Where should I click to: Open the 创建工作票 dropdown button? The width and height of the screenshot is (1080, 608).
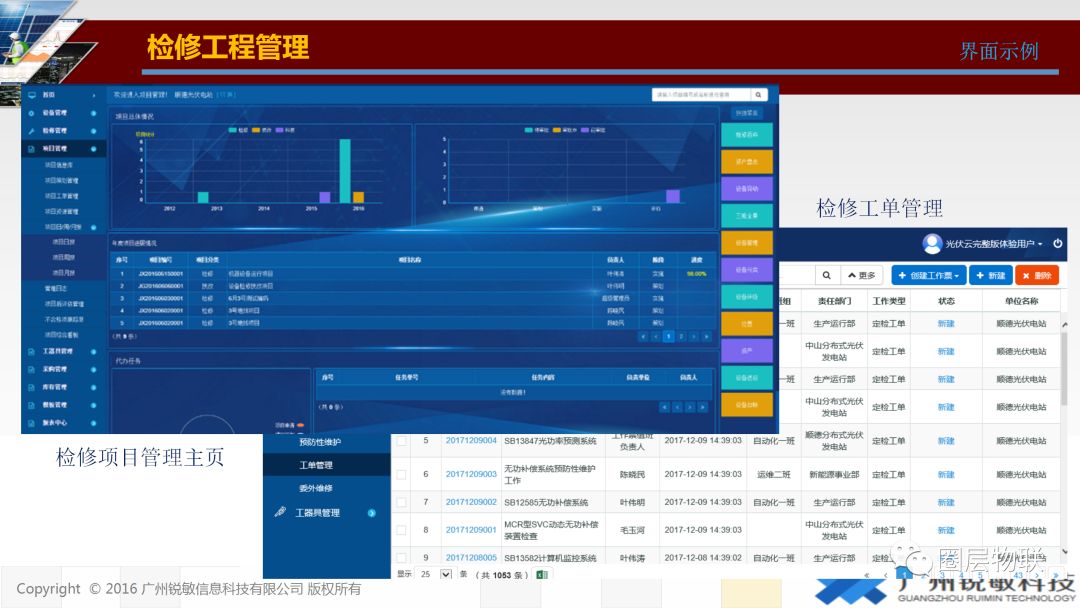[928, 275]
